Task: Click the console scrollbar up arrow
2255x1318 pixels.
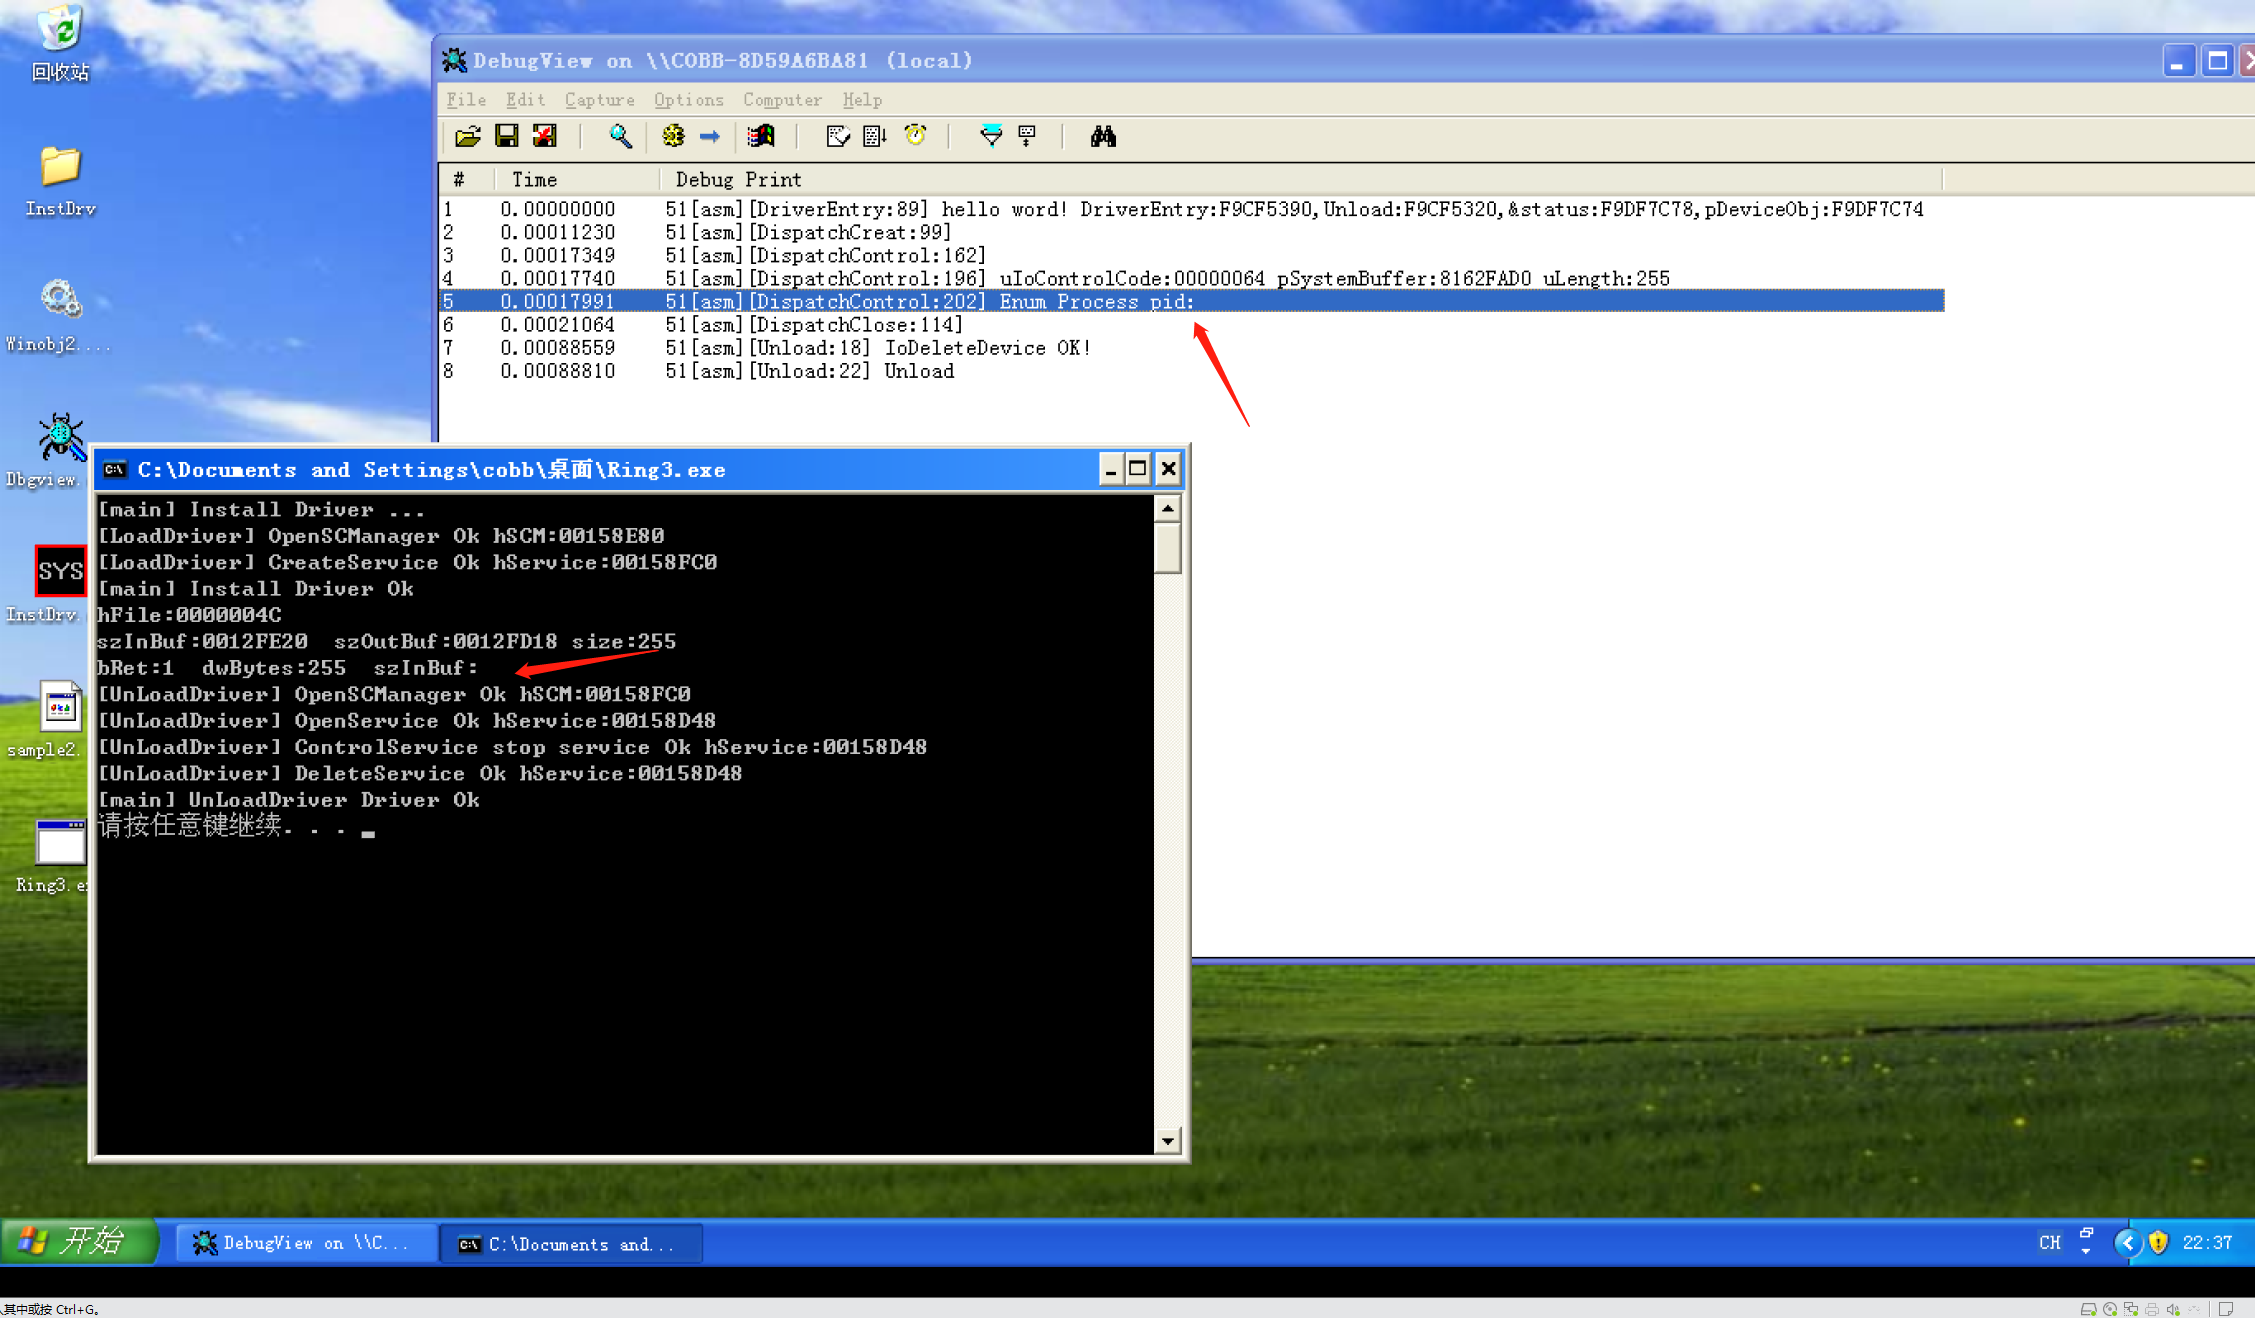Action: coord(1167,509)
